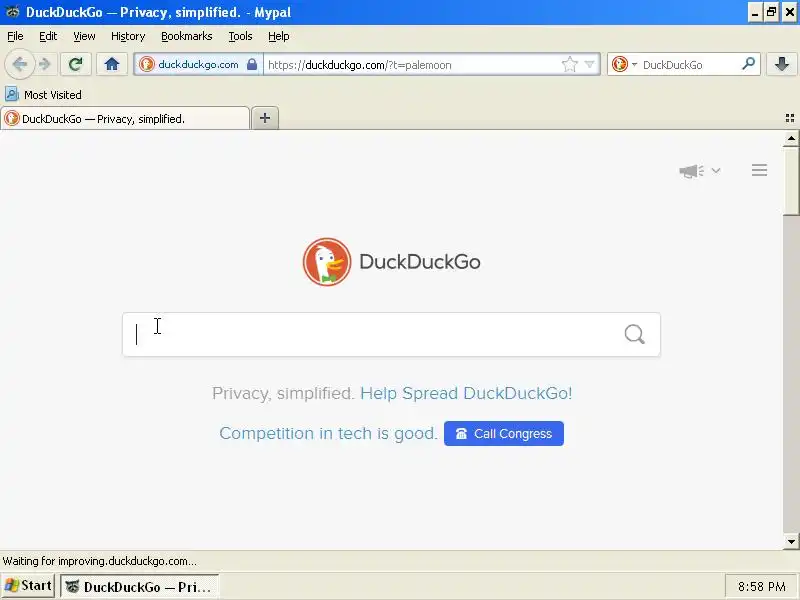Viewport: 800px width, 600px height.
Task: Click the scrollbar up arrow
Action: (791, 138)
